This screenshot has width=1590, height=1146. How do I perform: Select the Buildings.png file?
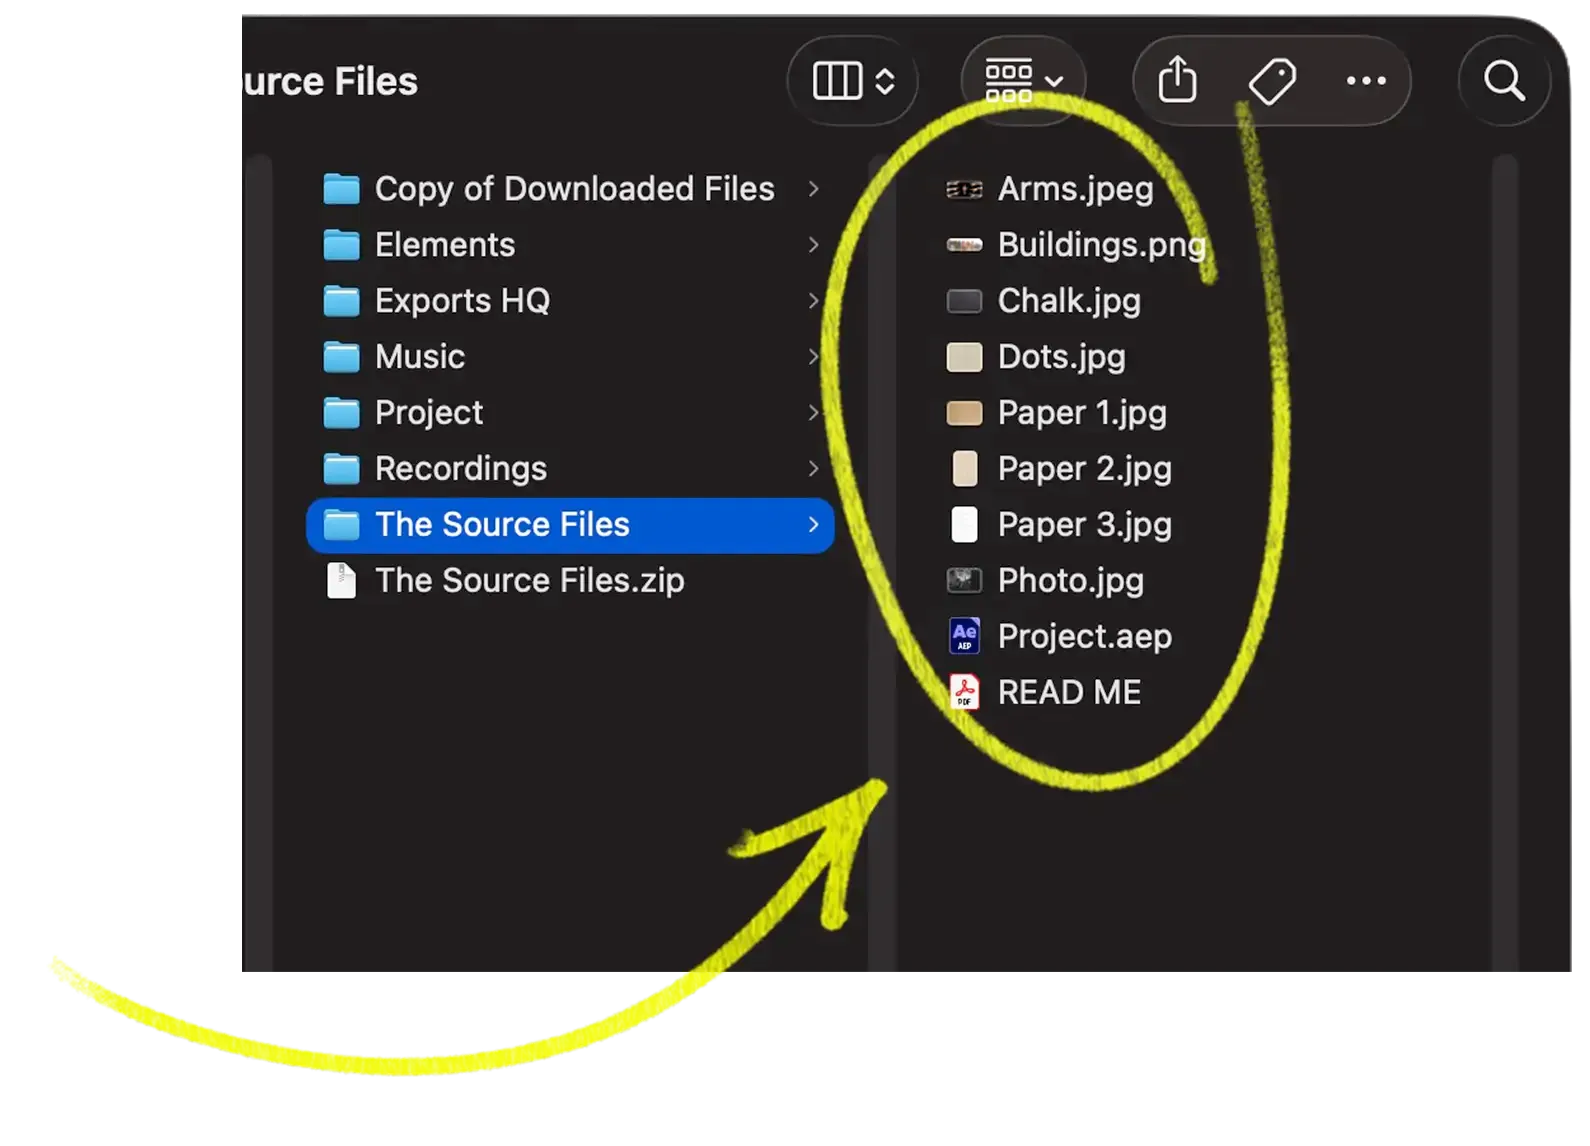coord(1076,245)
